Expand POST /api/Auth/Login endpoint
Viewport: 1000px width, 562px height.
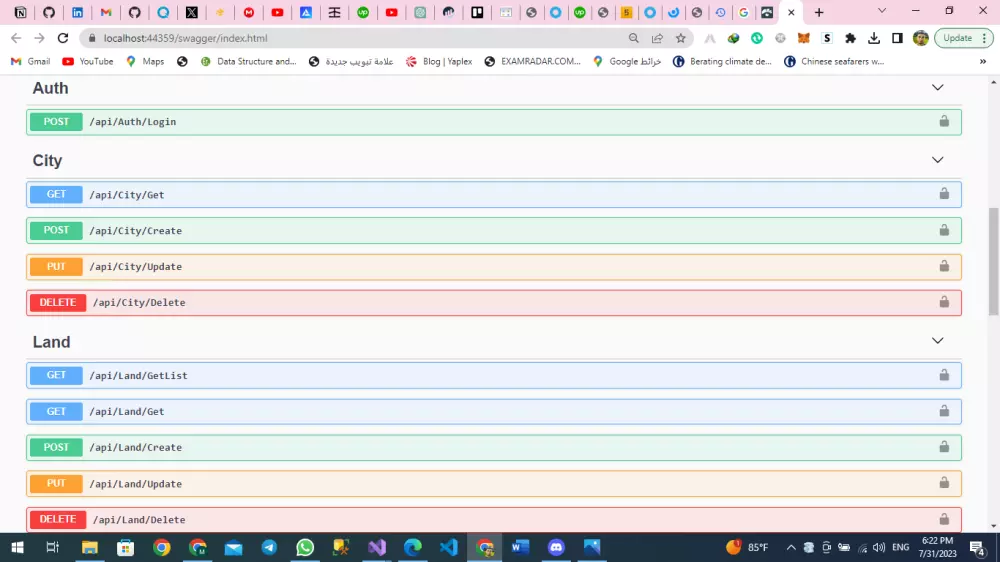coord(494,122)
